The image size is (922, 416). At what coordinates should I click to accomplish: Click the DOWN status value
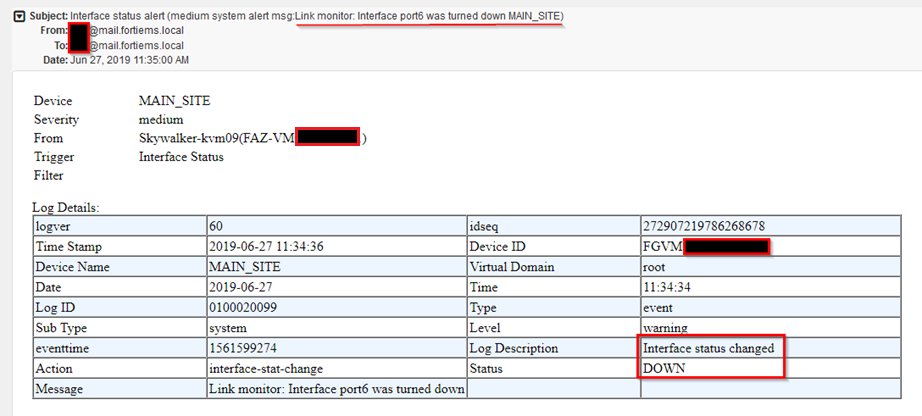pyautogui.click(x=665, y=368)
